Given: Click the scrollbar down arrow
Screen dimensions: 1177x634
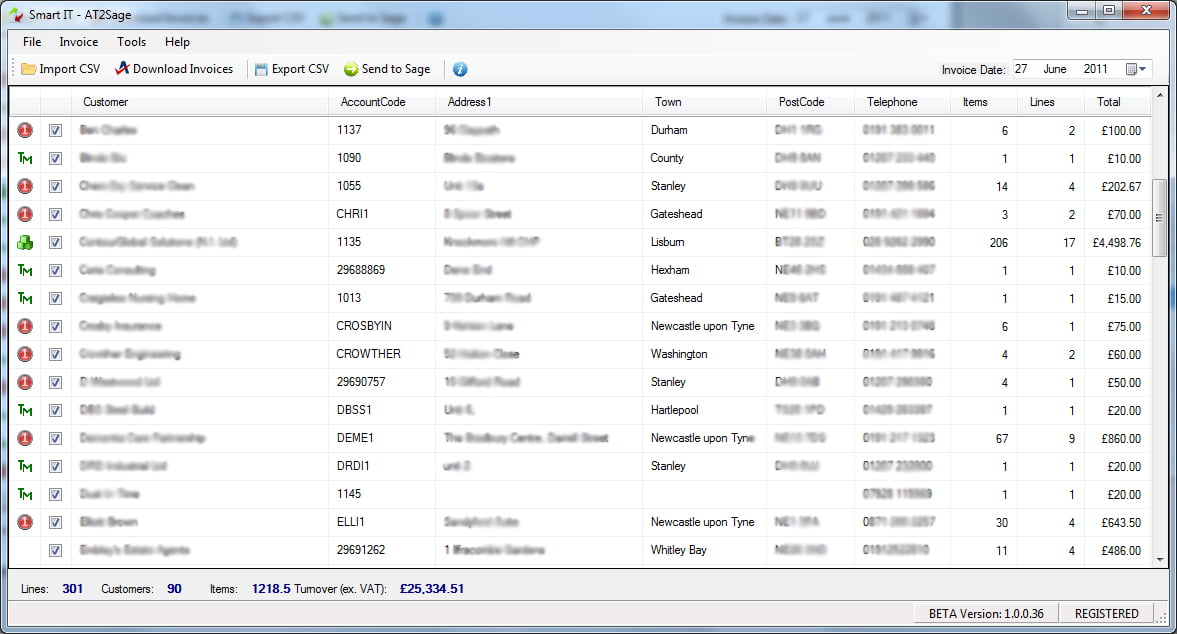Looking at the screenshot, I should (1160, 560).
